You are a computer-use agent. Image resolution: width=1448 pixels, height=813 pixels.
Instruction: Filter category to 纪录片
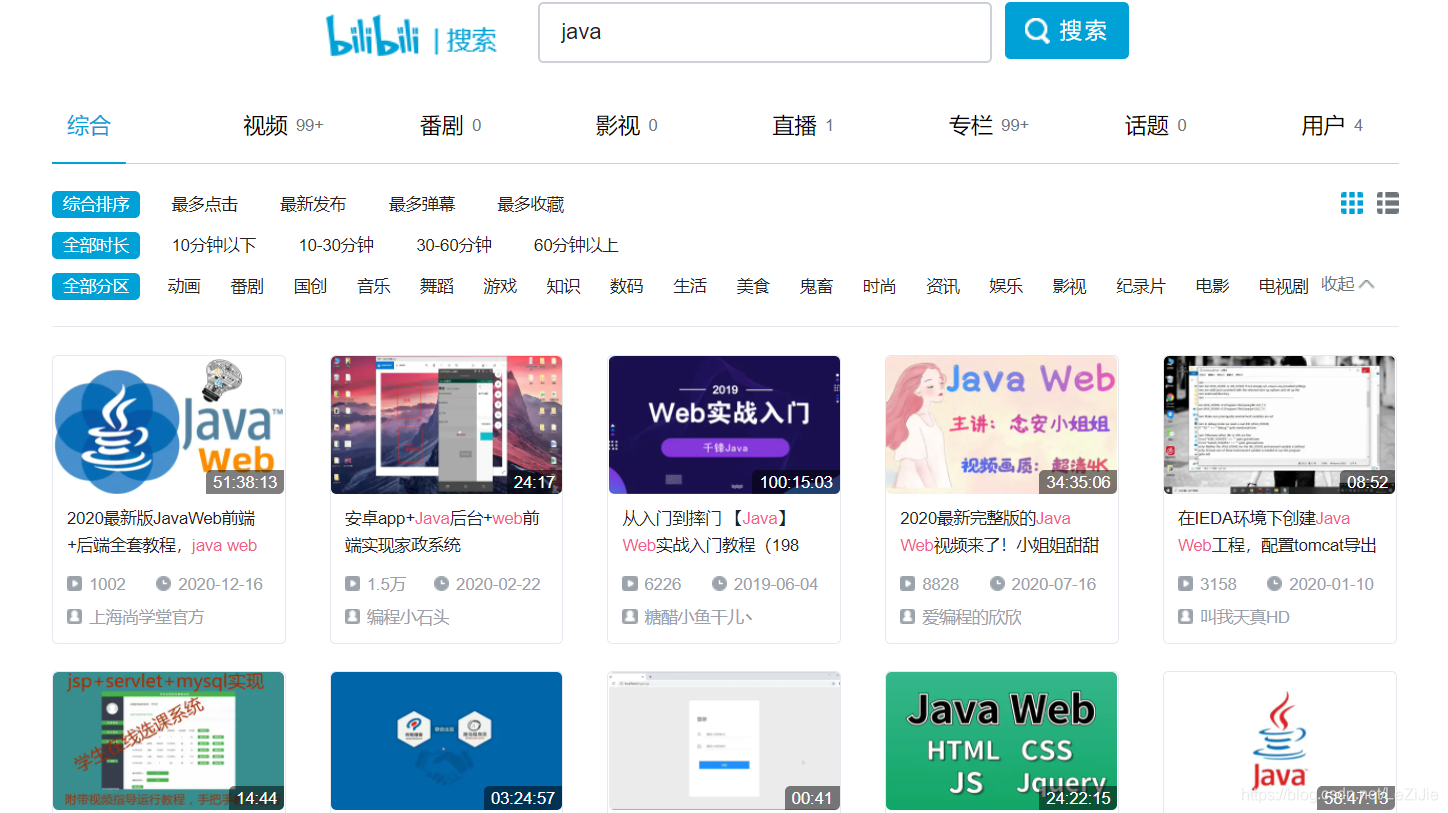(1141, 286)
